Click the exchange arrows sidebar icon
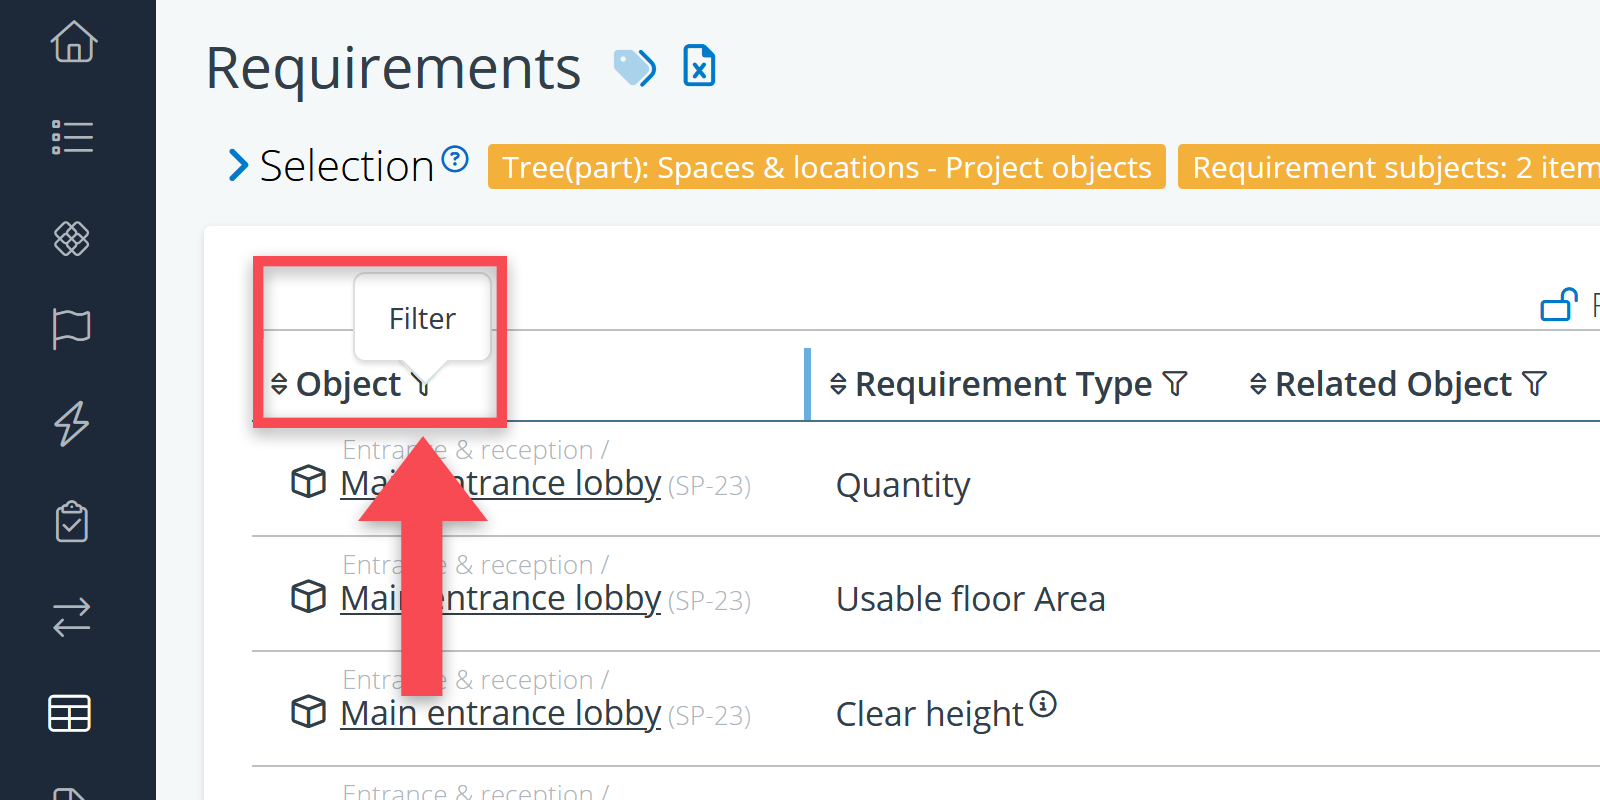This screenshot has height=800, width=1600. click(x=72, y=617)
